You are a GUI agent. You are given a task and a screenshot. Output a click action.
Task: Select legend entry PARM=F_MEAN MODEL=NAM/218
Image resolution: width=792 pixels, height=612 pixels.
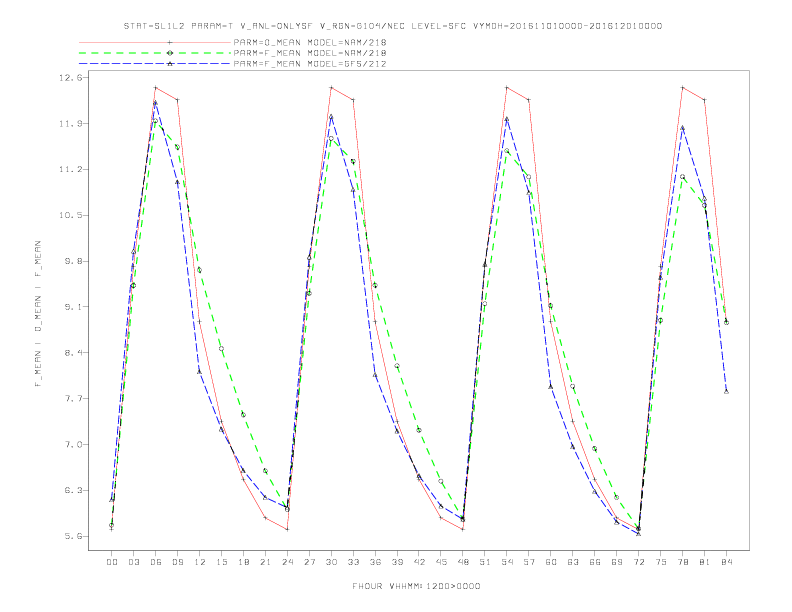click(310, 53)
